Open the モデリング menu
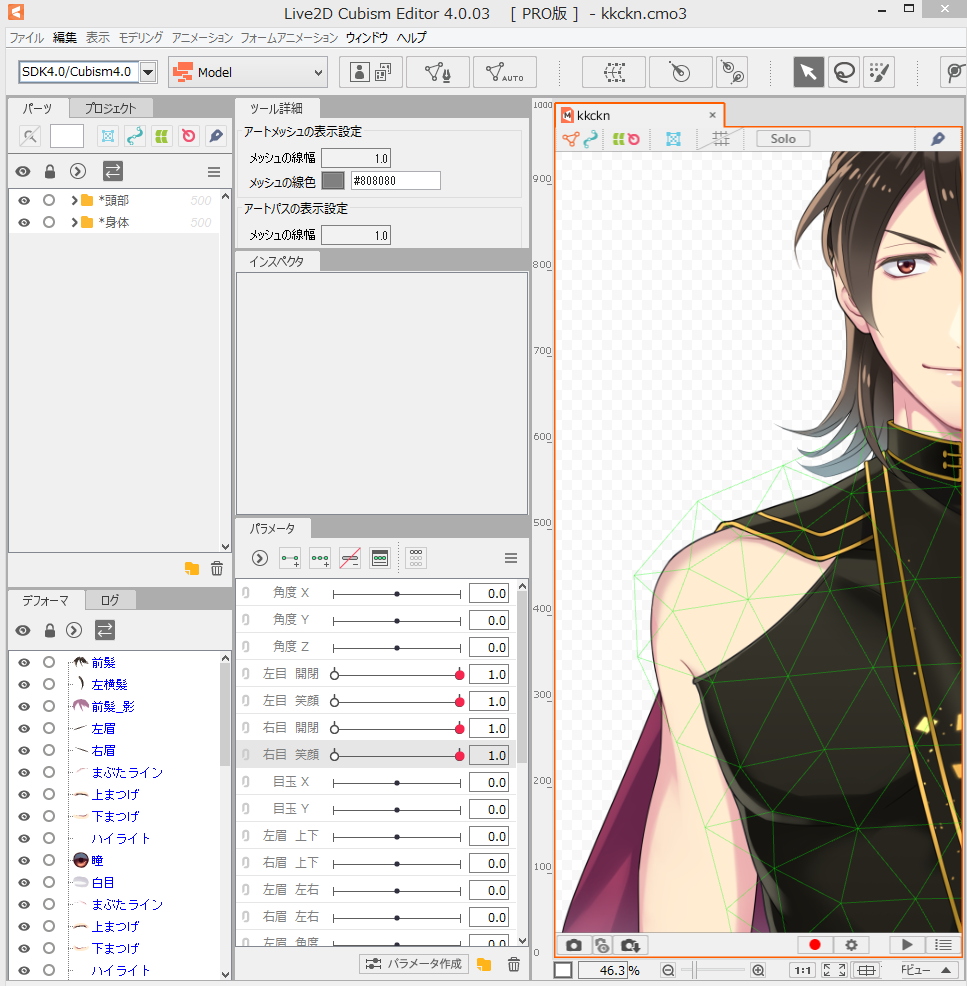This screenshot has height=986, width=967. pos(141,38)
